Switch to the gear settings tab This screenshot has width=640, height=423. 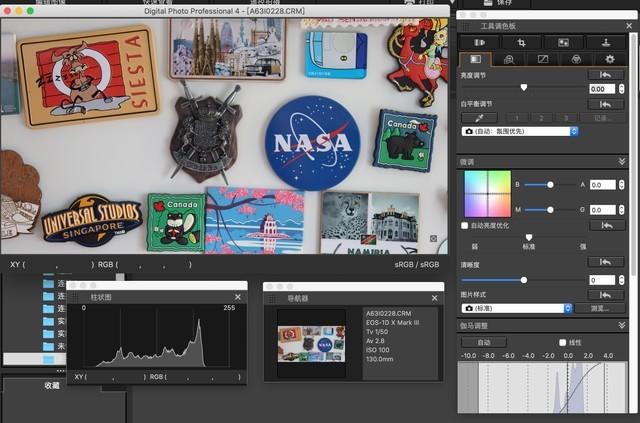610,60
